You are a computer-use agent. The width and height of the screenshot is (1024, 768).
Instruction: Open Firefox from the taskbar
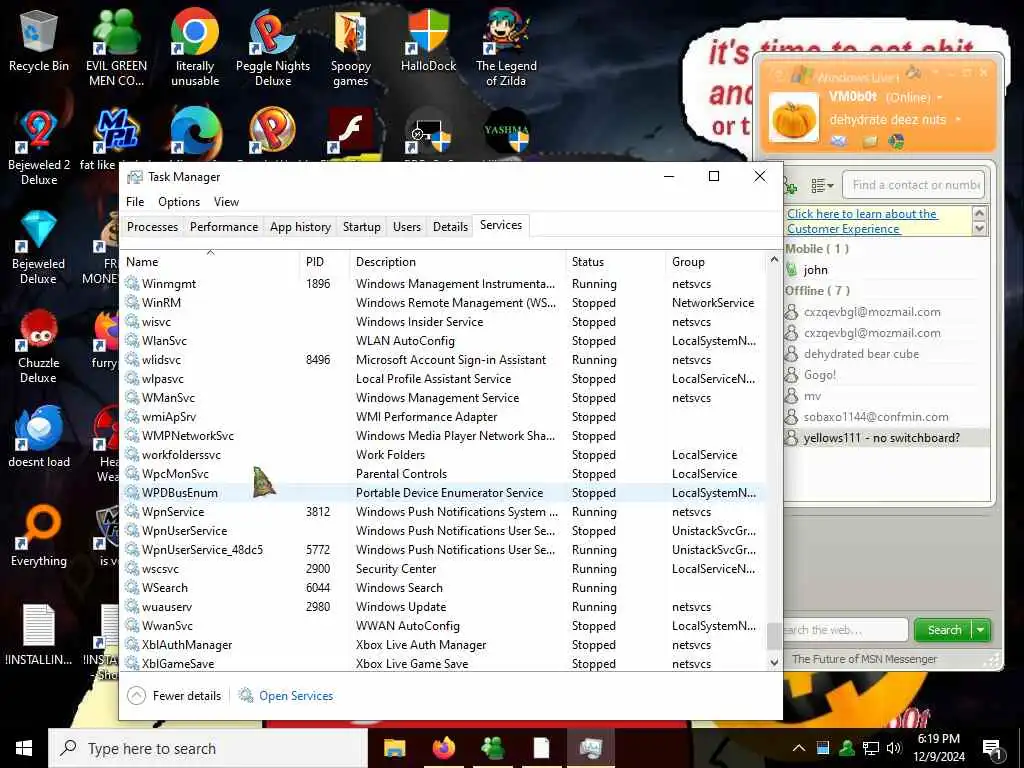(x=443, y=748)
